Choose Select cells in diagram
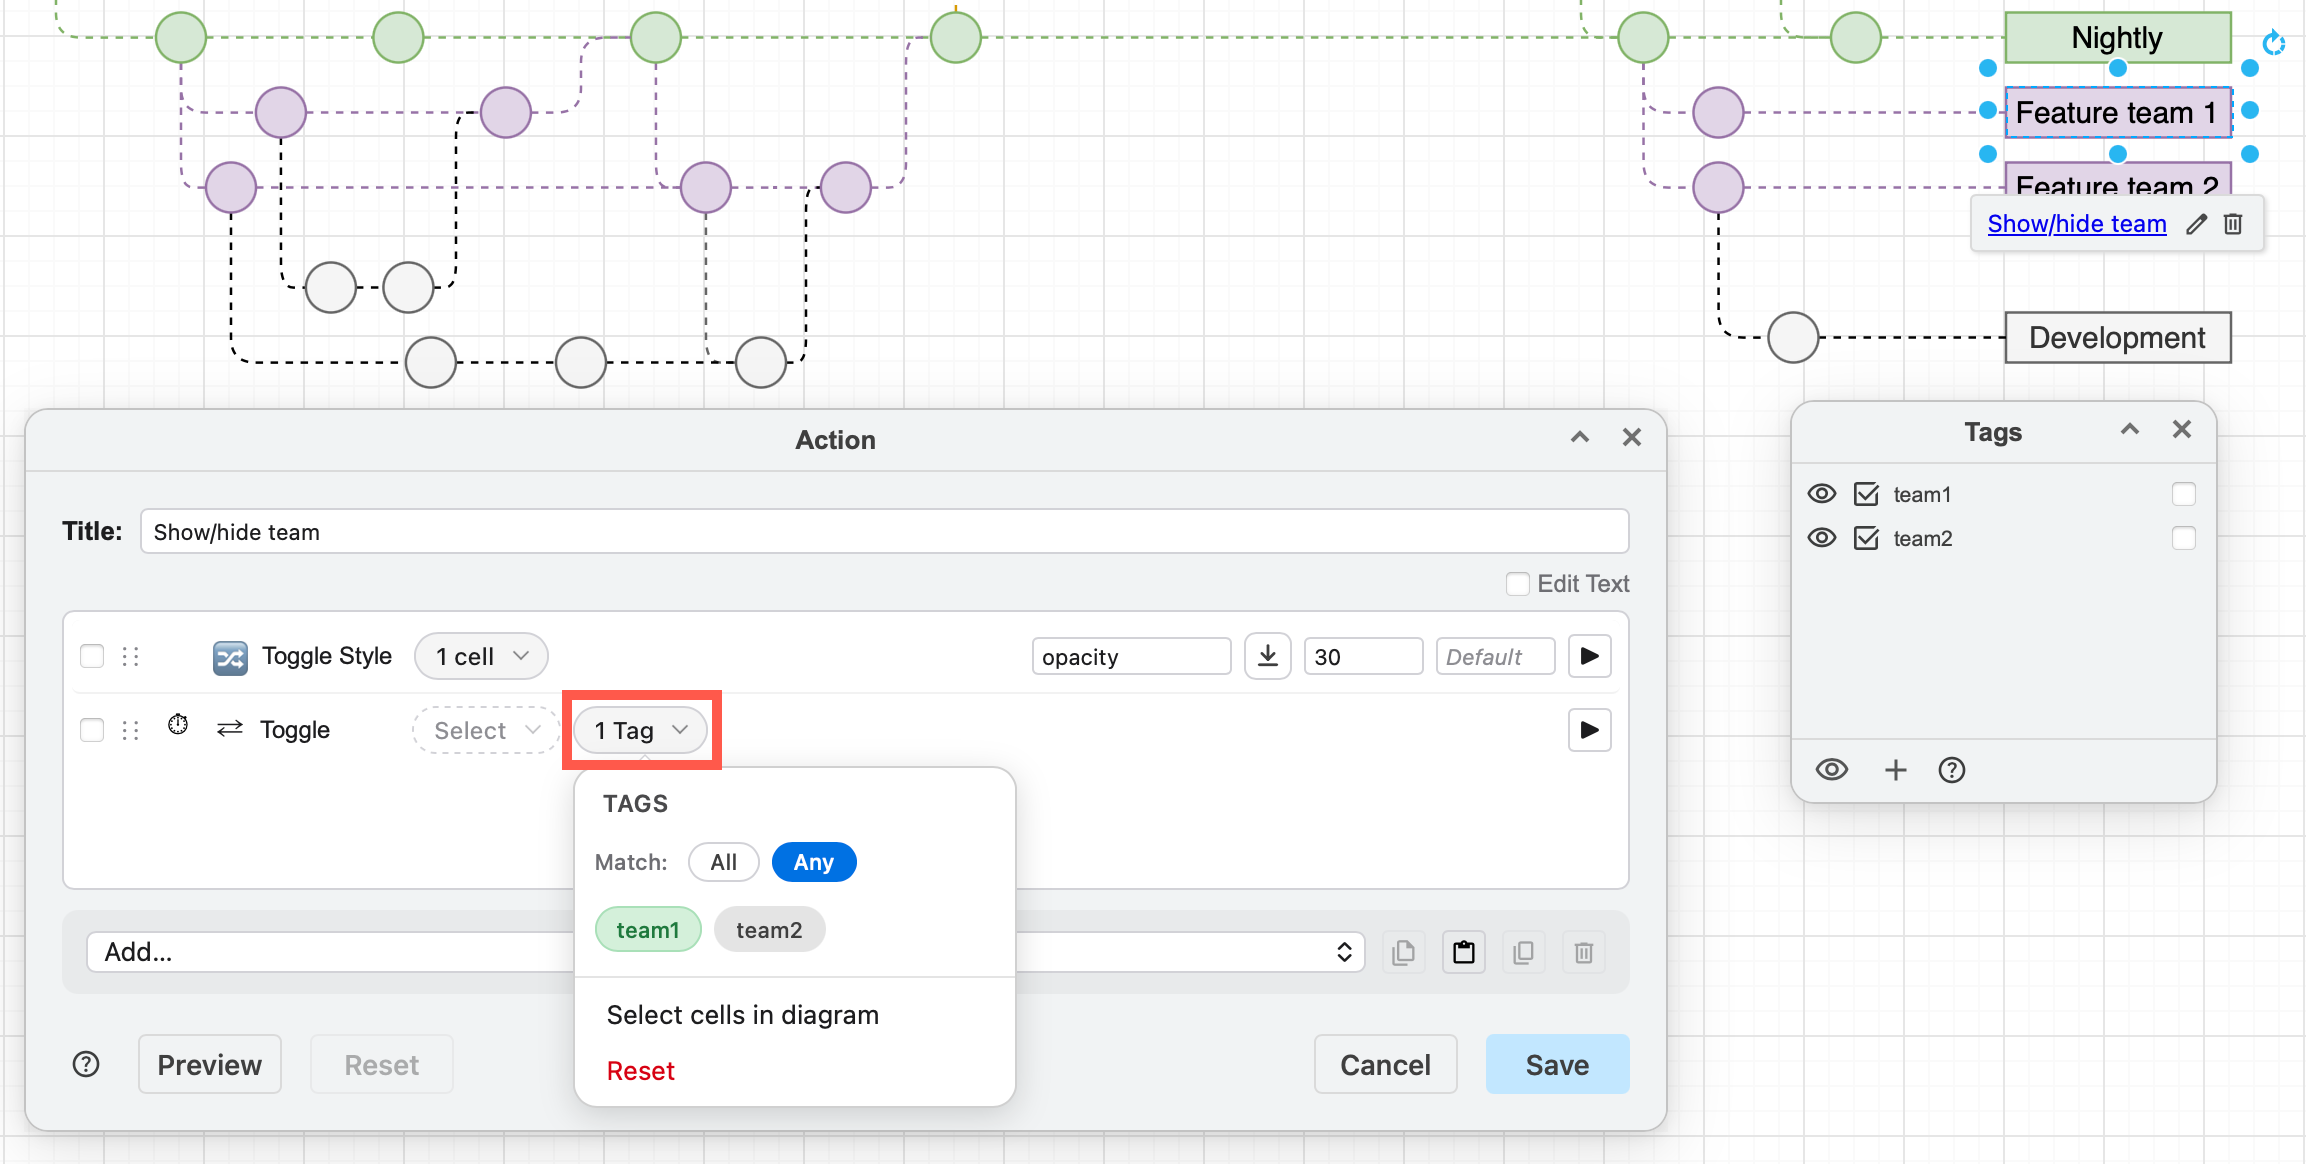The width and height of the screenshot is (2306, 1164). (743, 1015)
